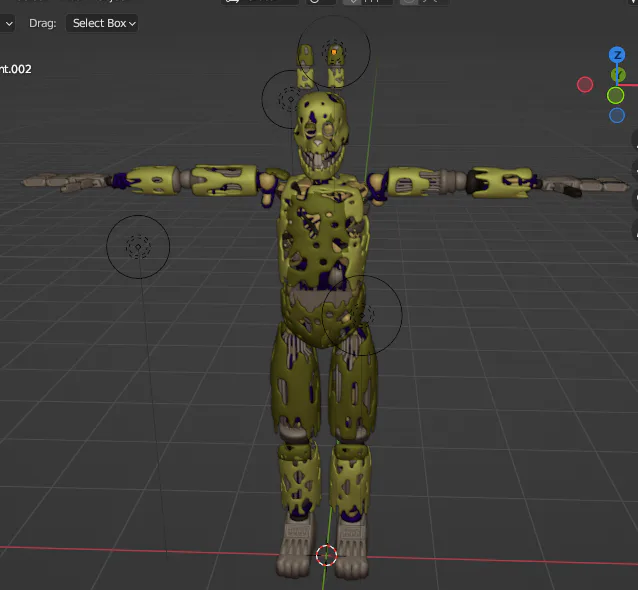
Task: Click the 3D cursor between the feet
Action: pyautogui.click(x=326, y=555)
